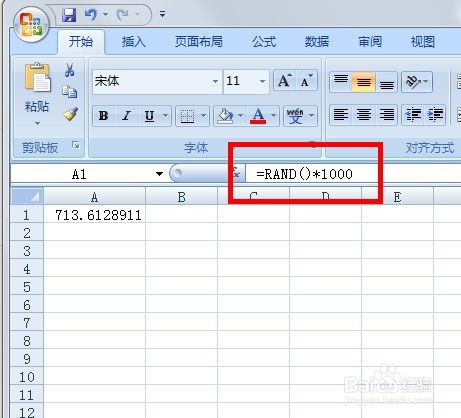Select row 1 header
Viewport: 461px width, 418px height.
coord(27,215)
